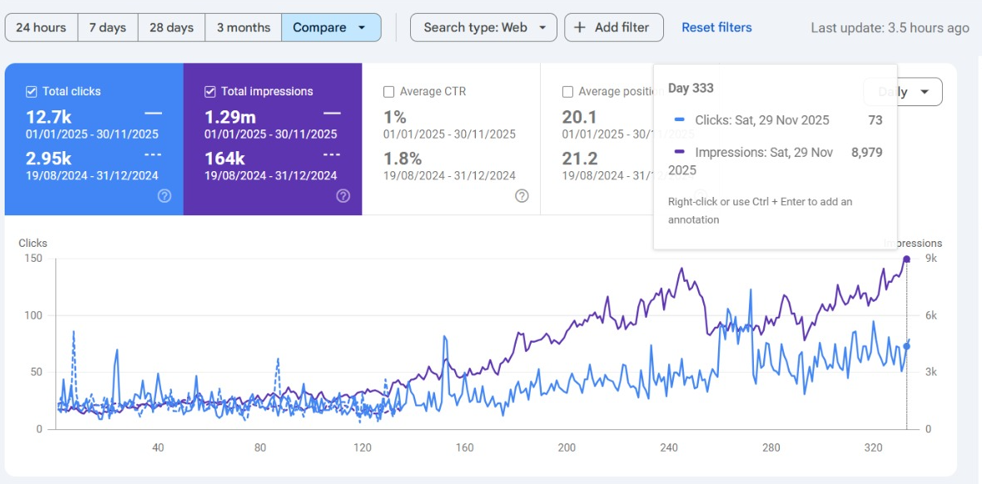This screenshot has height=484, width=982.
Task: Choose the 28 days range button
Action: click(x=171, y=28)
